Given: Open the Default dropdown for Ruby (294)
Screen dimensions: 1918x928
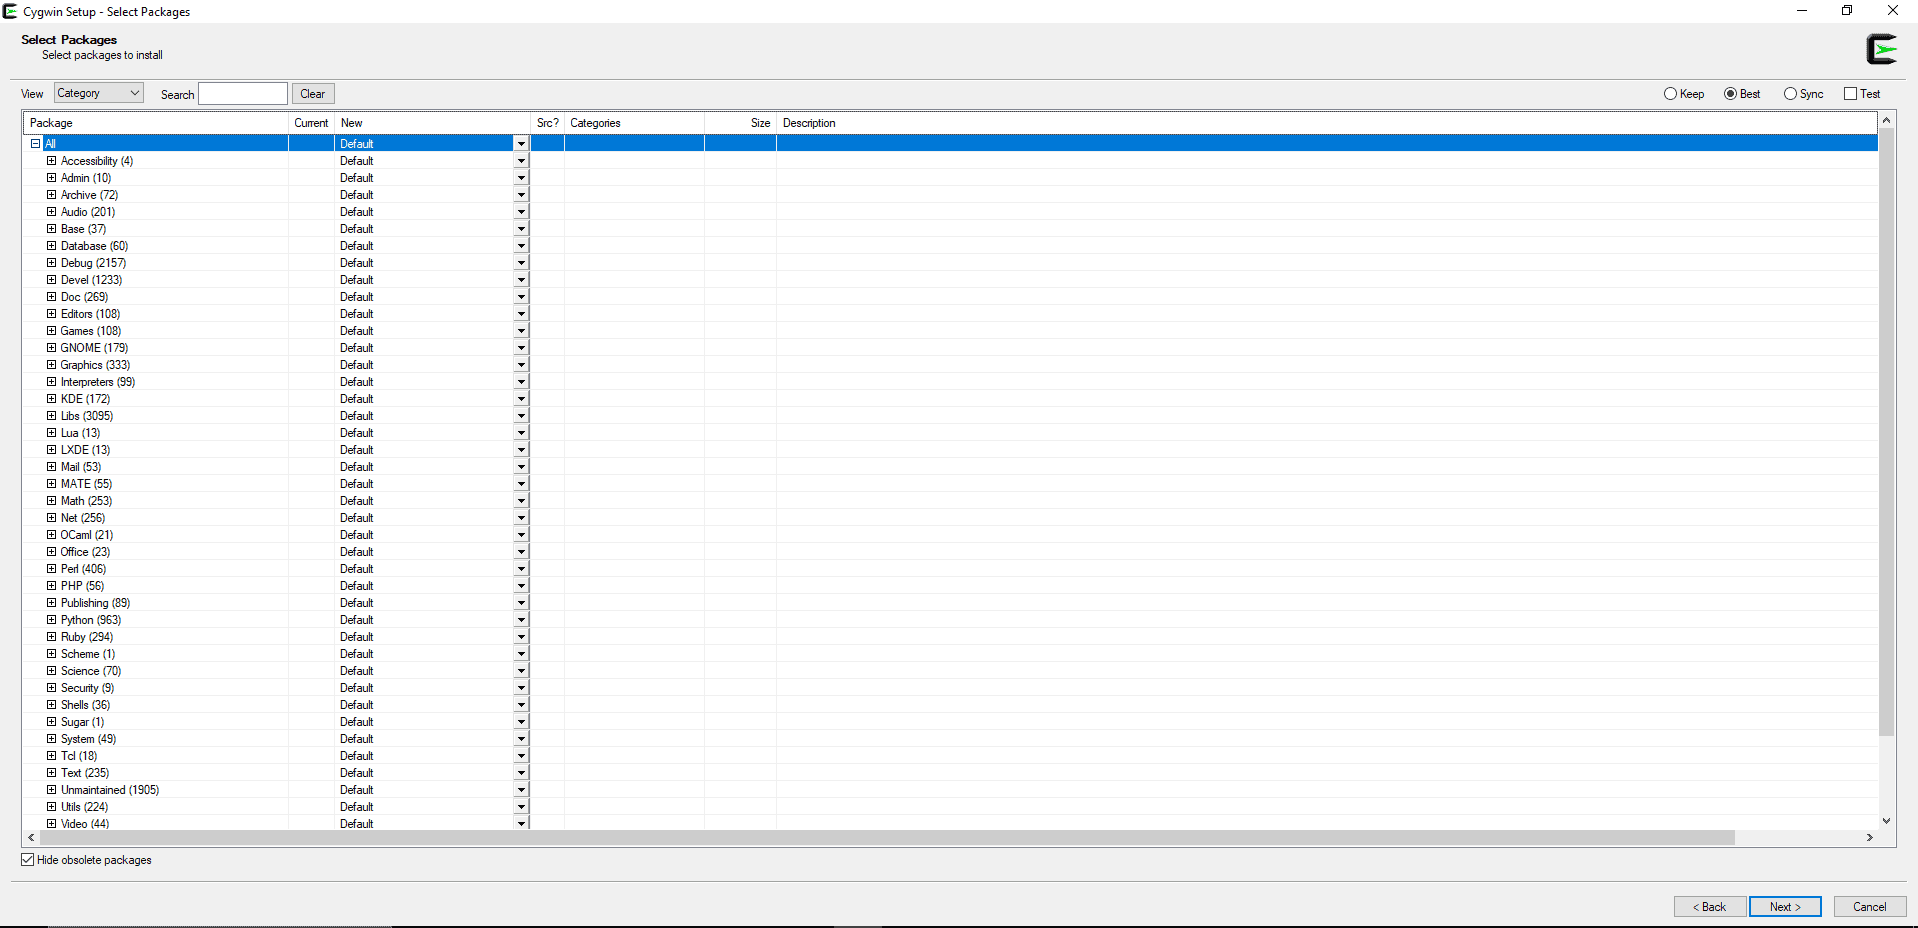Looking at the screenshot, I should point(521,637).
